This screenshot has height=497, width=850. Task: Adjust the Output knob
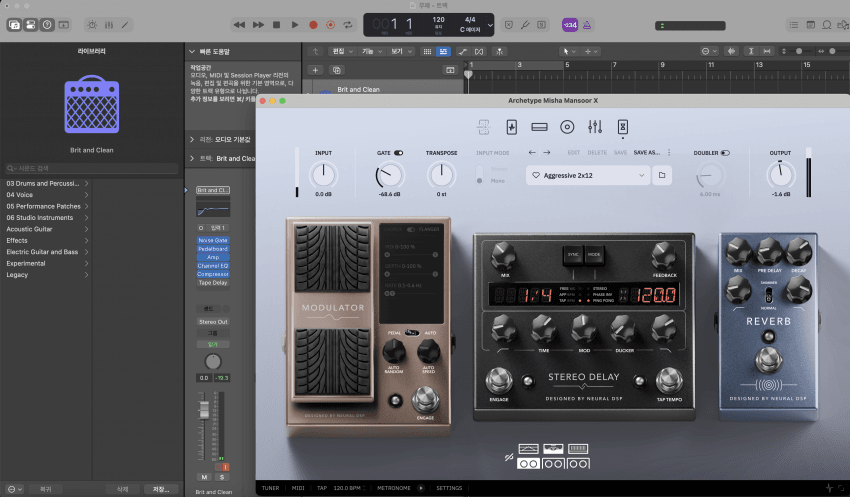(780, 175)
